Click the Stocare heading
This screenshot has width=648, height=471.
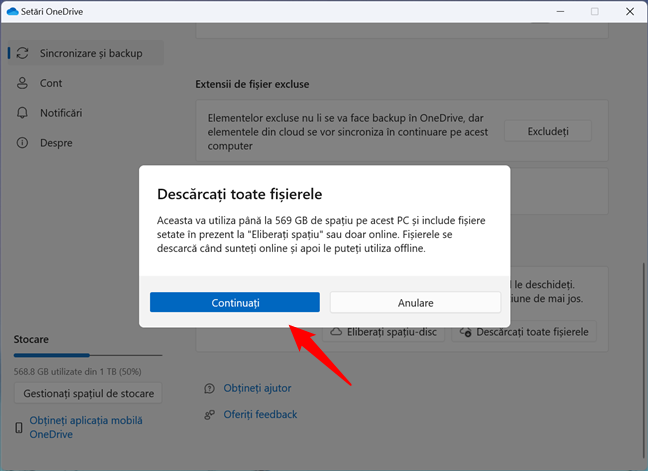[31, 340]
